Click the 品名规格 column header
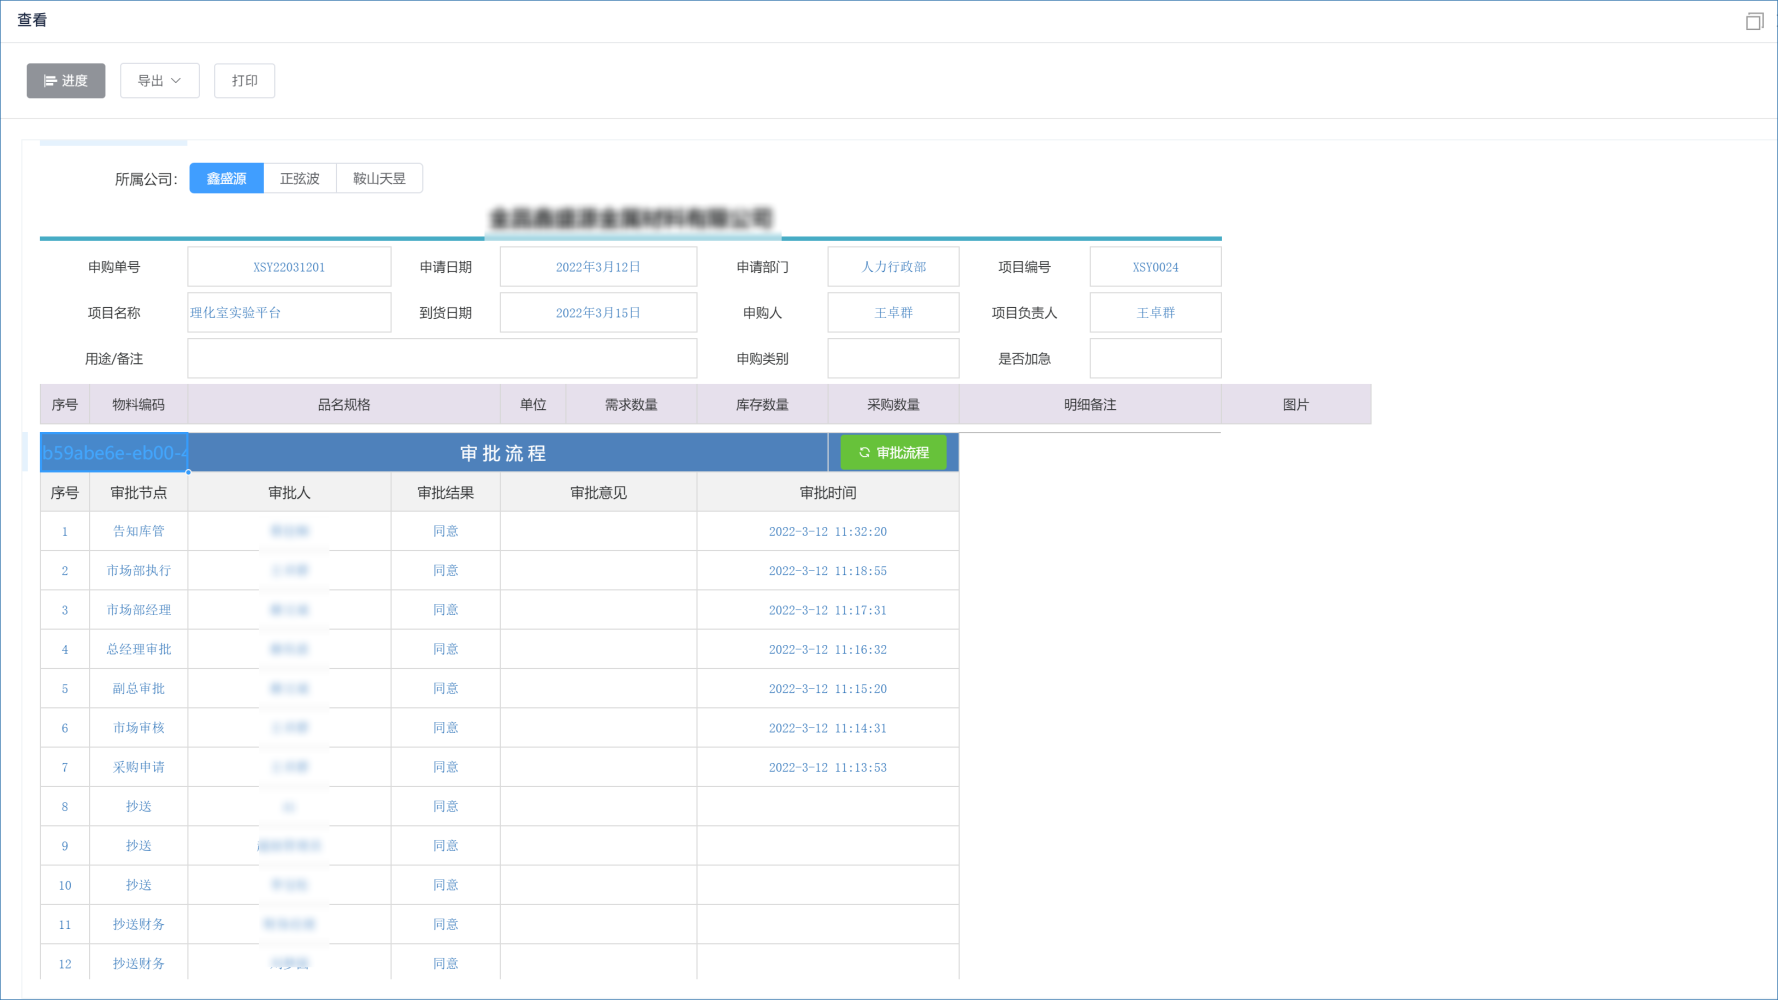Image resolution: width=1778 pixels, height=1000 pixels. [x=344, y=405]
